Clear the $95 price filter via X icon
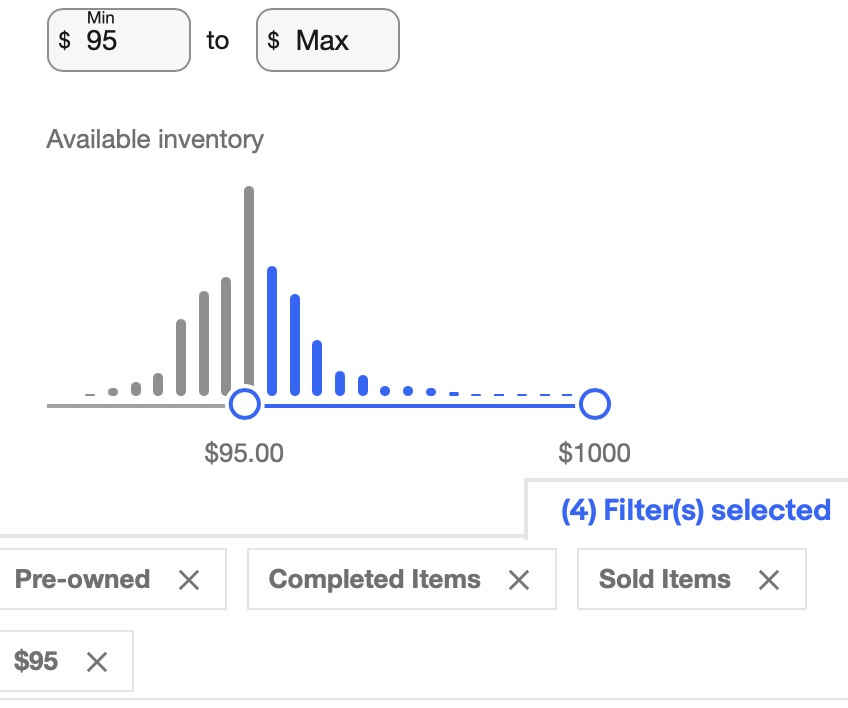Image resolution: width=848 pixels, height=708 pixels. click(x=97, y=661)
